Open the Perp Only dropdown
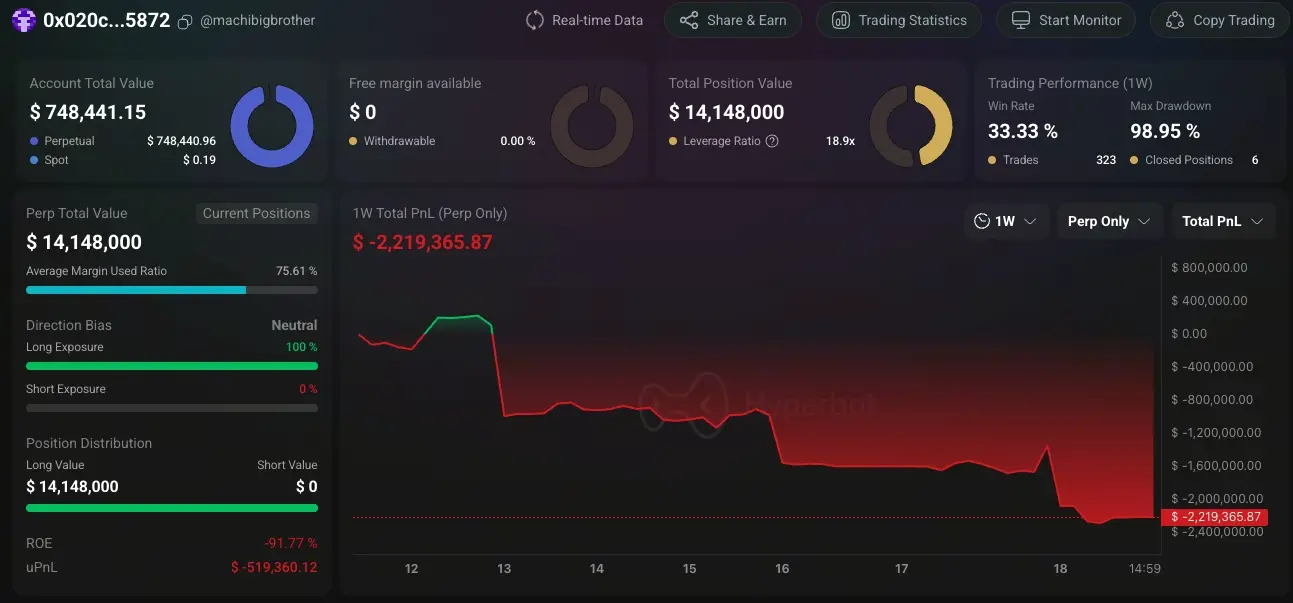This screenshot has height=603, width=1293. [x=1109, y=221]
